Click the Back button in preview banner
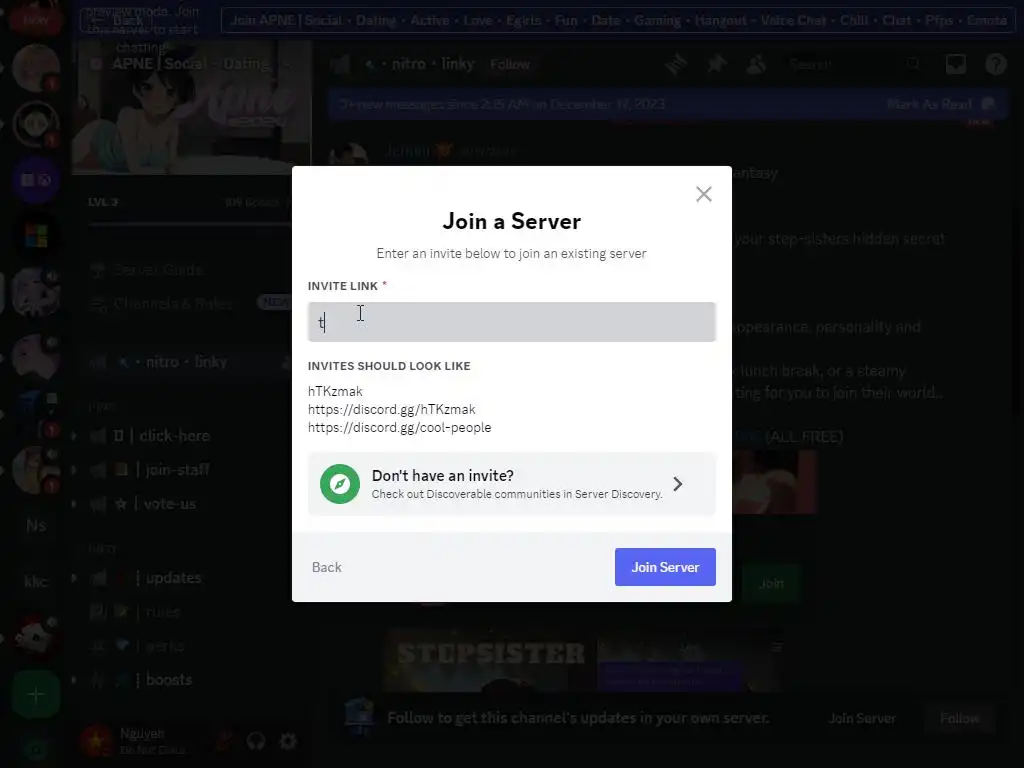1024x768 pixels. click(117, 20)
